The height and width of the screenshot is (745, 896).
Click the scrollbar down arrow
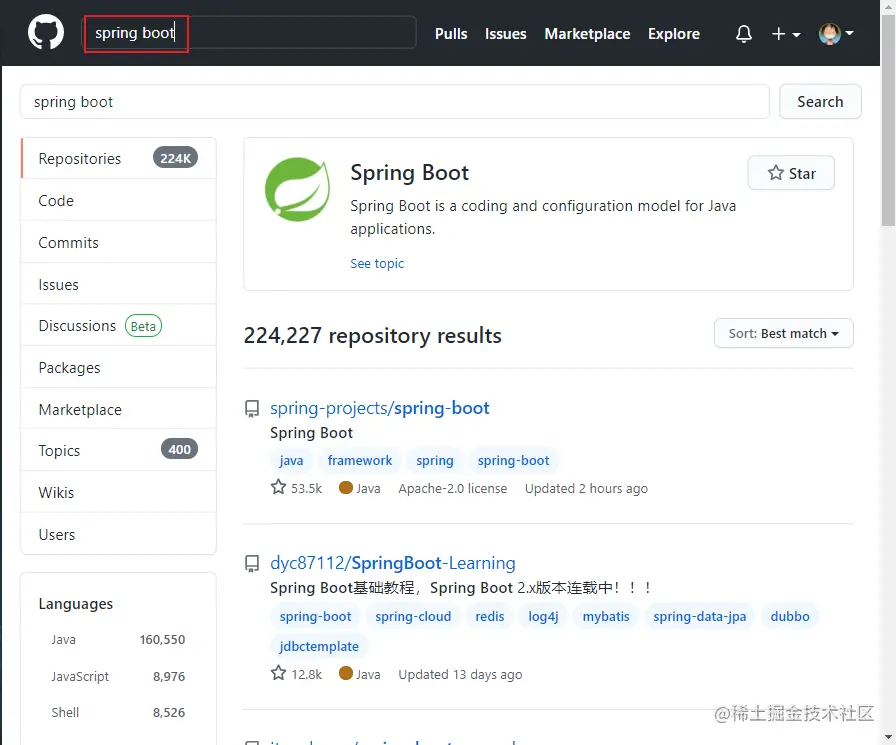click(x=888, y=737)
